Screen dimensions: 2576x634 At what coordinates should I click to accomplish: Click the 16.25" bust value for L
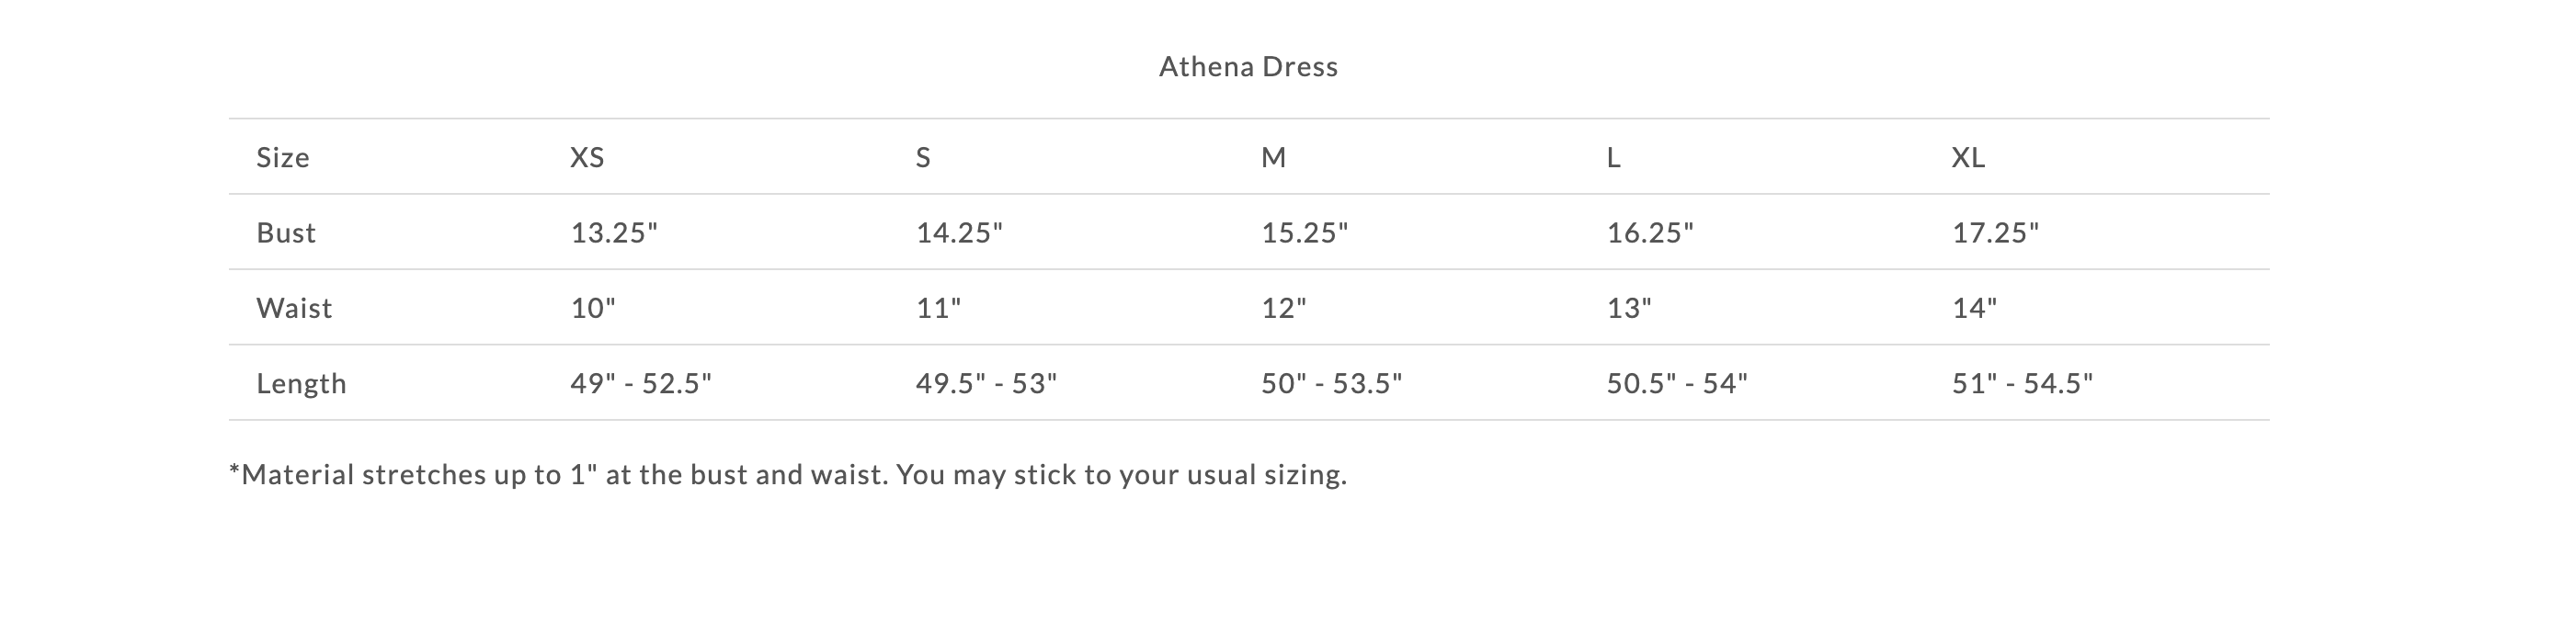click(x=1650, y=233)
